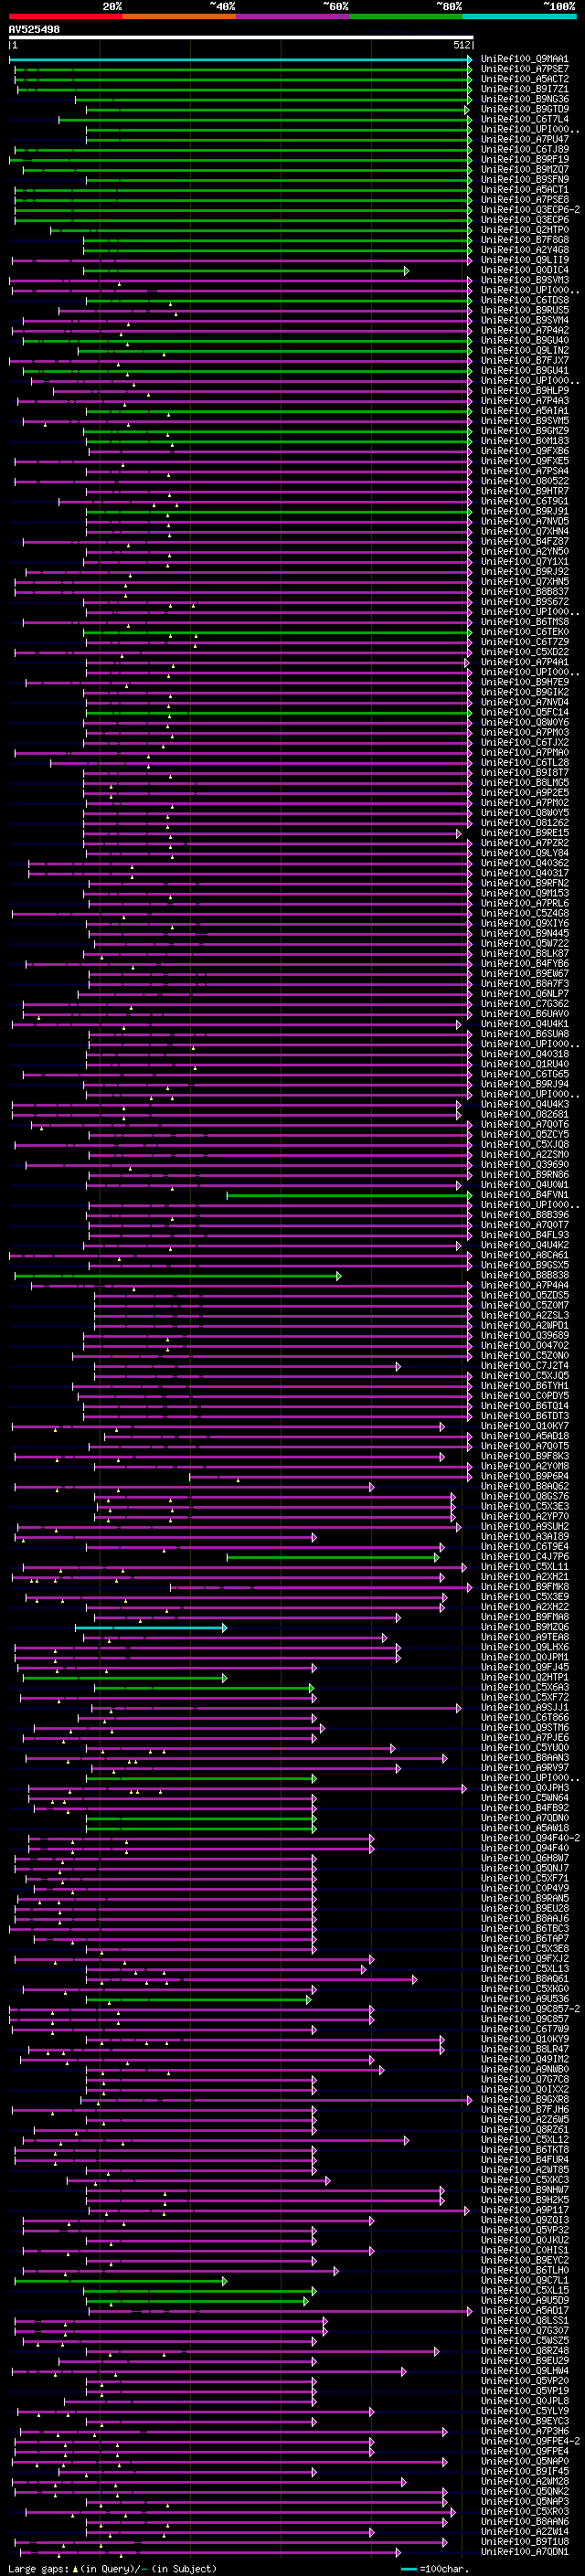
Task: Click the green ~80% identity legend segment
Action: point(405,16)
